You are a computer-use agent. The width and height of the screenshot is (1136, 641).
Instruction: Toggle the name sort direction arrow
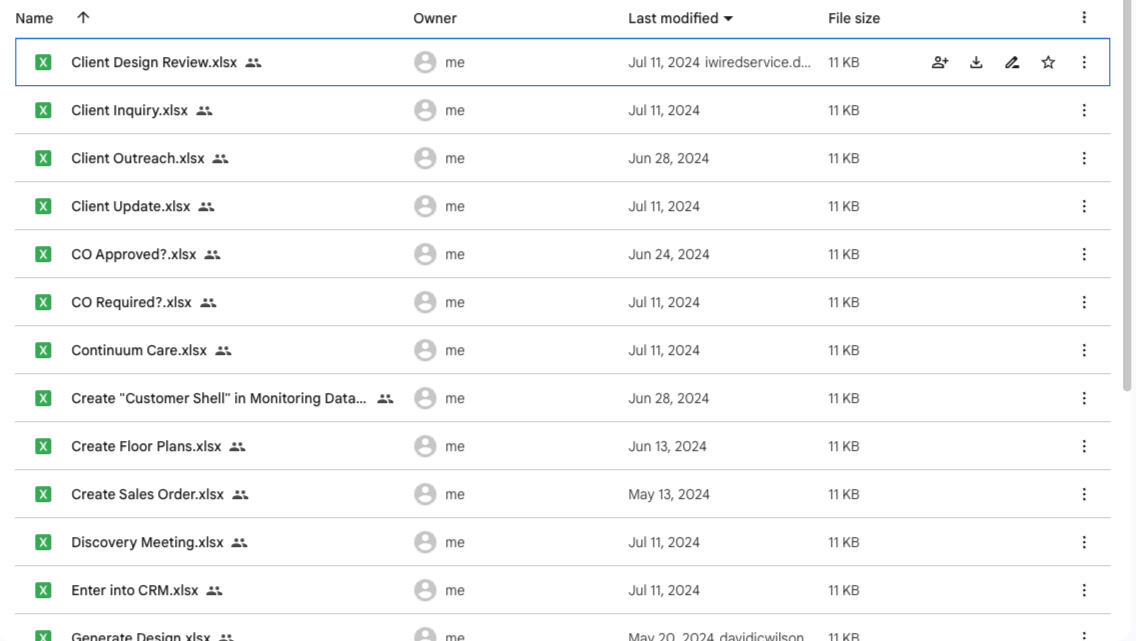click(x=83, y=18)
